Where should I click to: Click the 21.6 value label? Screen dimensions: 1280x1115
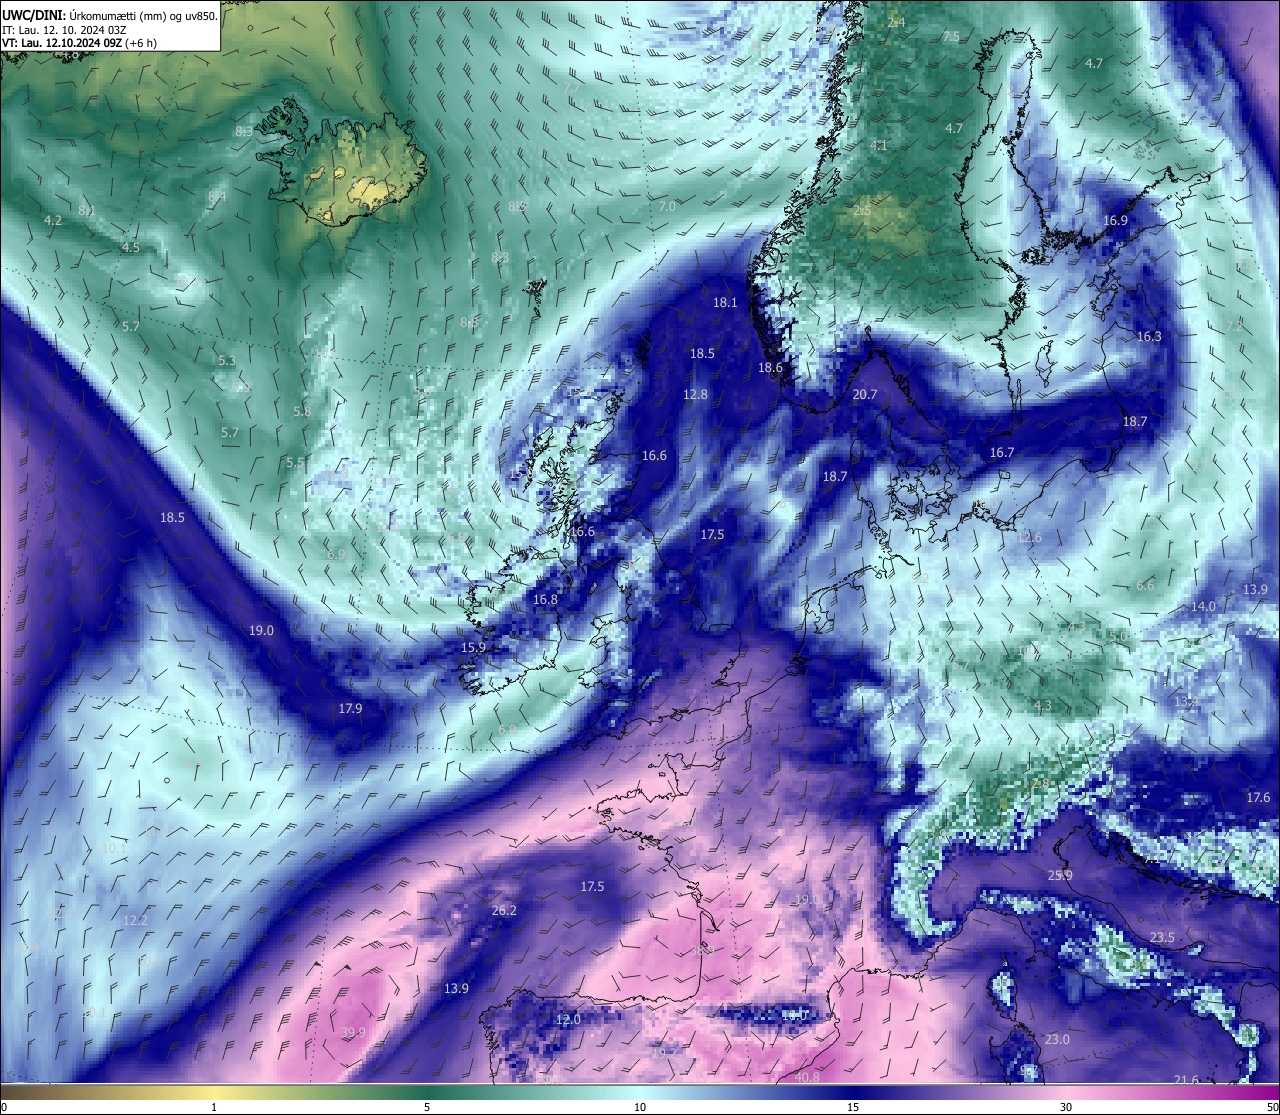click(1186, 1080)
